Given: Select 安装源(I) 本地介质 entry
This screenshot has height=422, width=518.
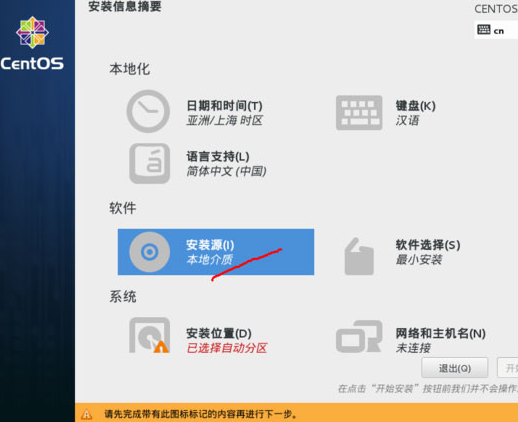Looking at the screenshot, I should click(x=216, y=252).
